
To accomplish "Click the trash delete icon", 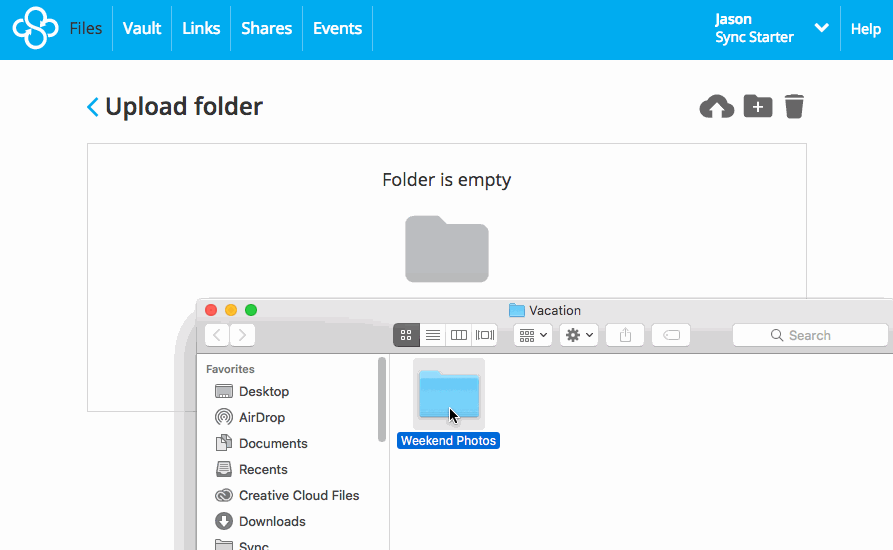I will [x=794, y=106].
